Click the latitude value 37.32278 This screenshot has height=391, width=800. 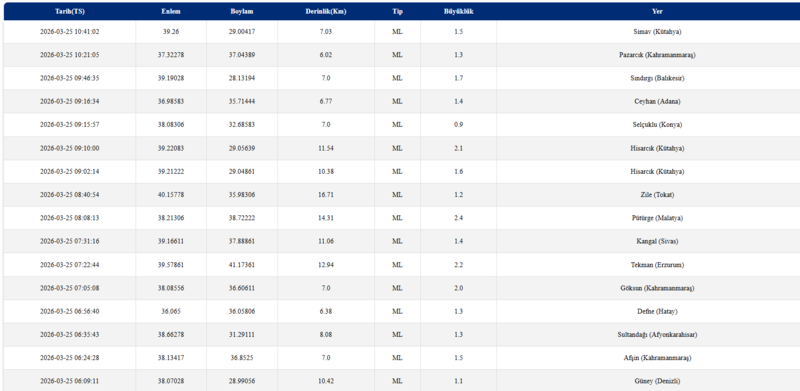click(x=171, y=55)
